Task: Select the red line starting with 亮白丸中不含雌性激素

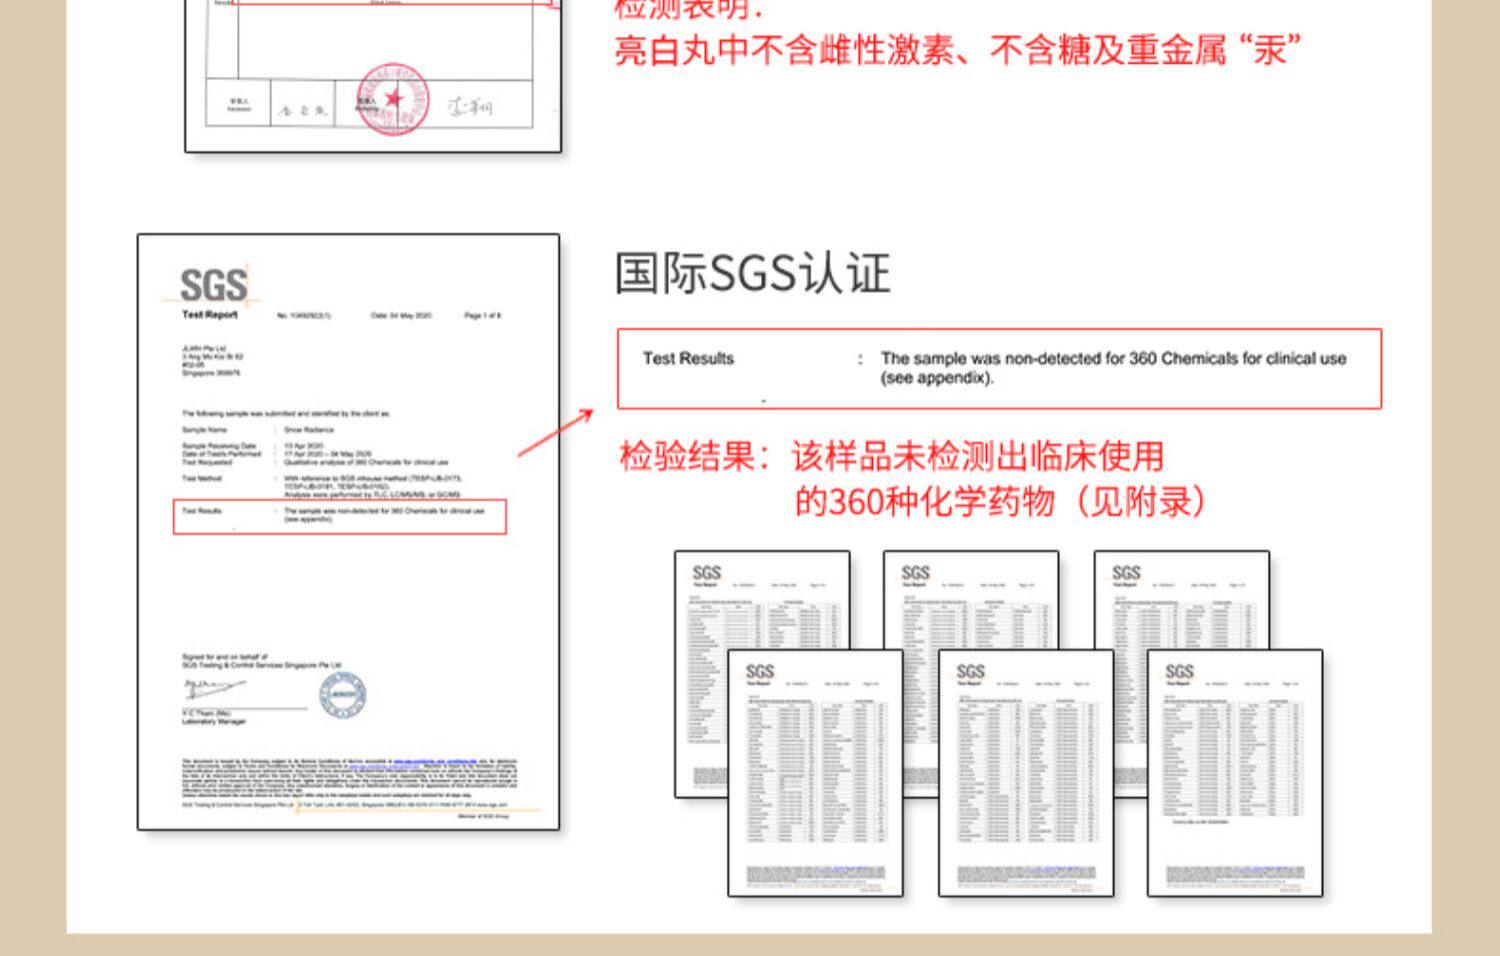Action: tap(958, 49)
